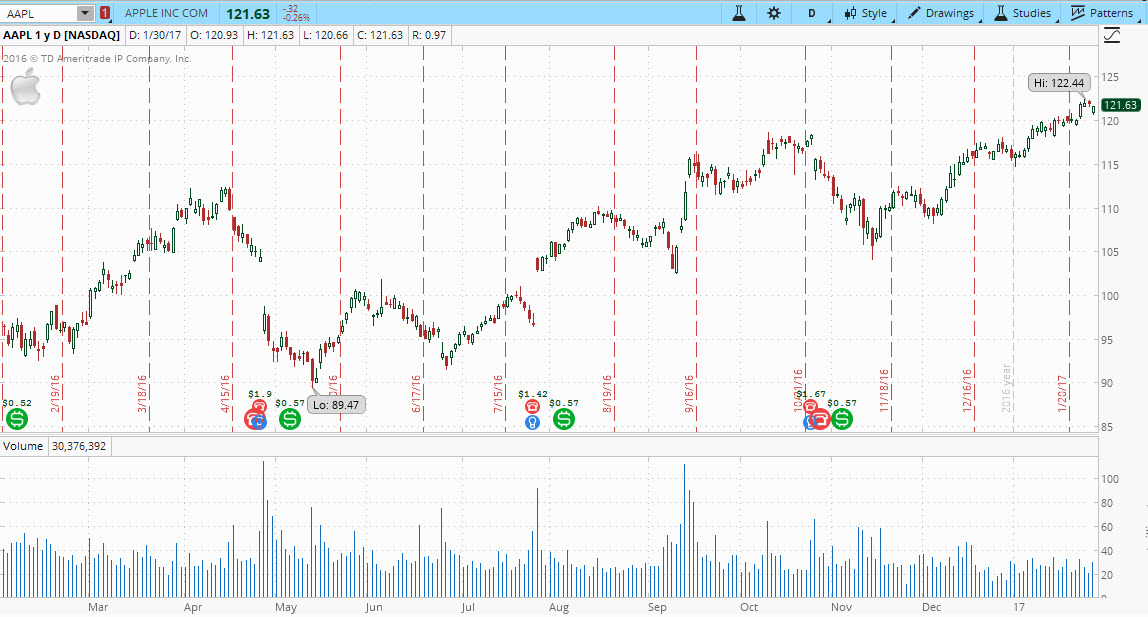Click the green dividend icon near November

pyautogui.click(x=842, y=419)
